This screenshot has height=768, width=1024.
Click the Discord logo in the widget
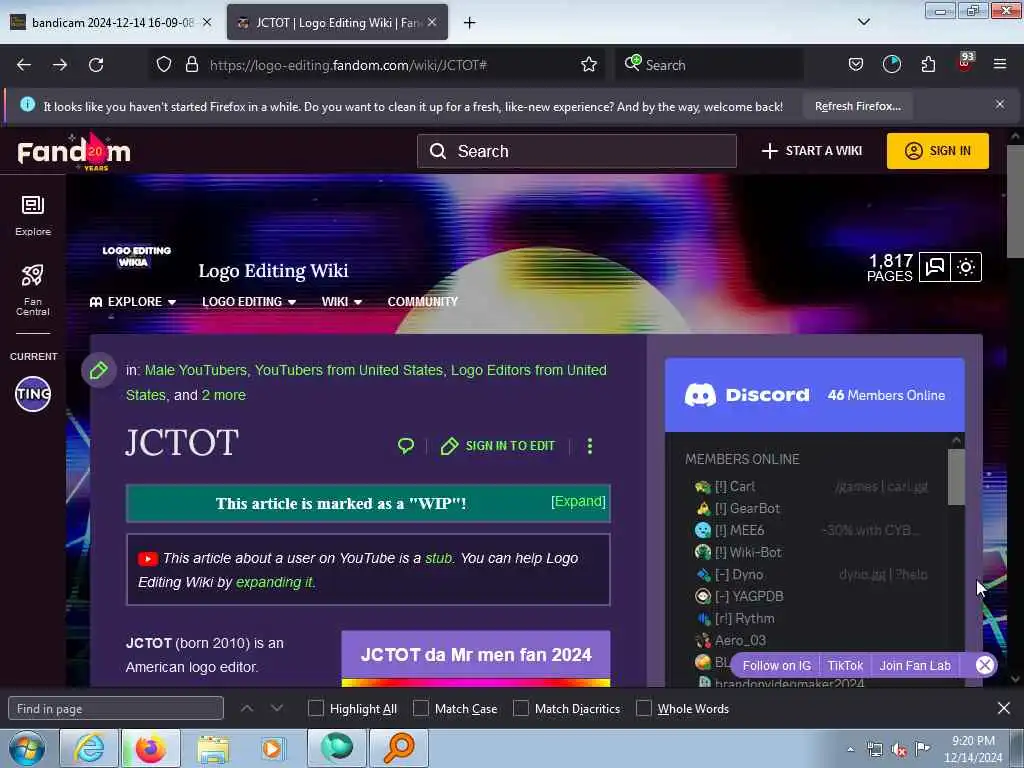(x=746, y=395)
